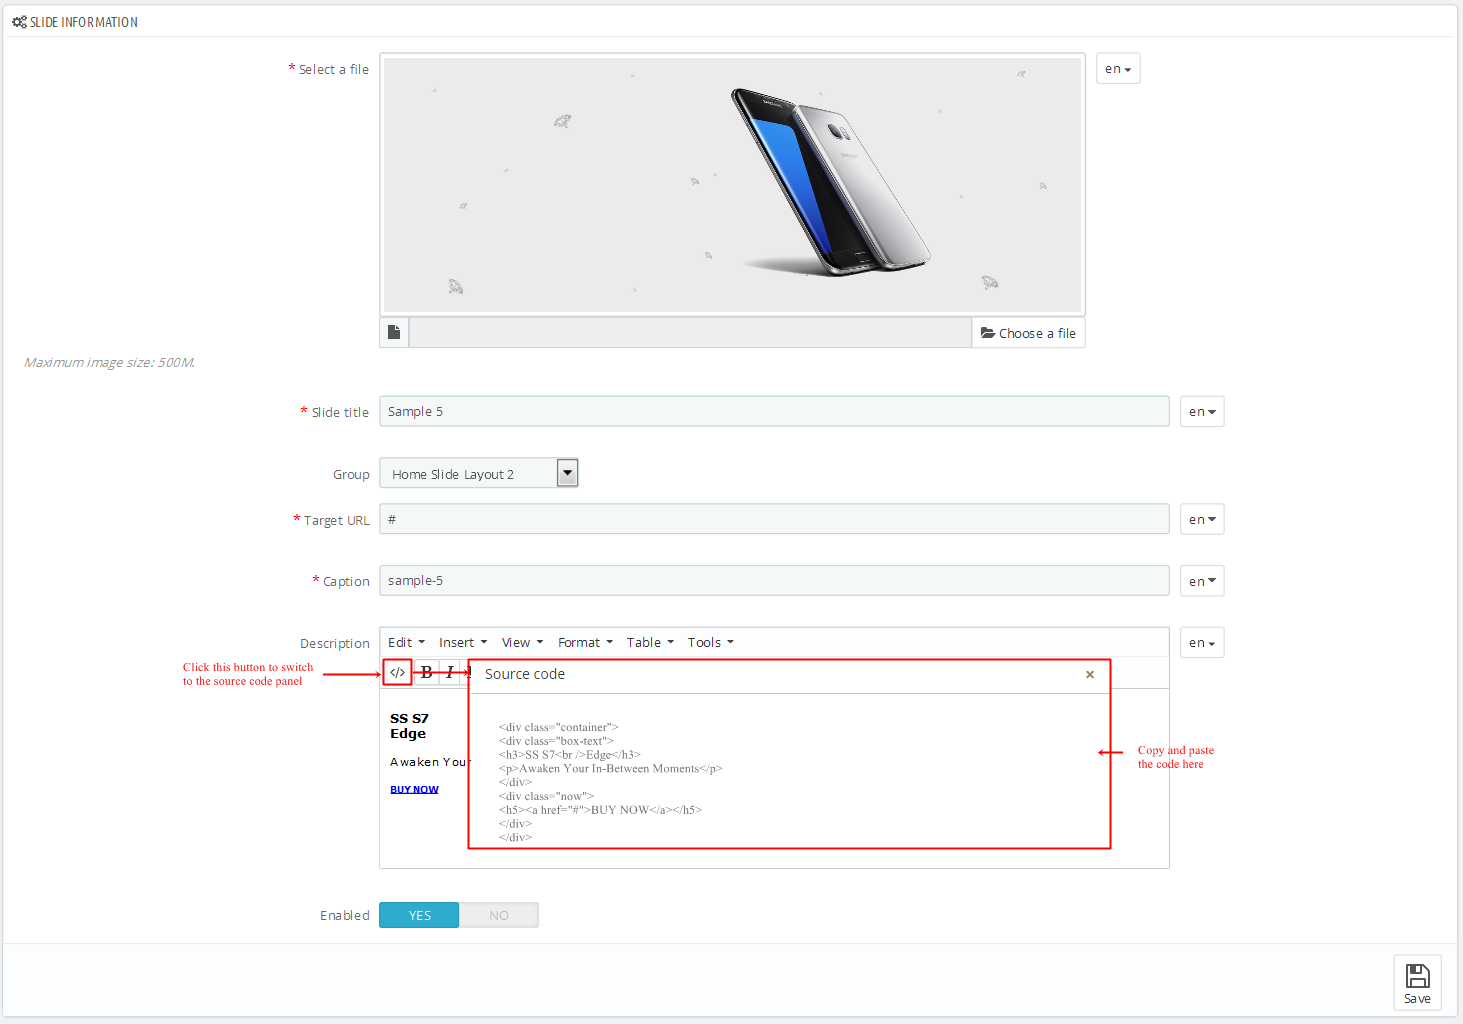
Task: Open the View menu in editor
Action: 522,643
